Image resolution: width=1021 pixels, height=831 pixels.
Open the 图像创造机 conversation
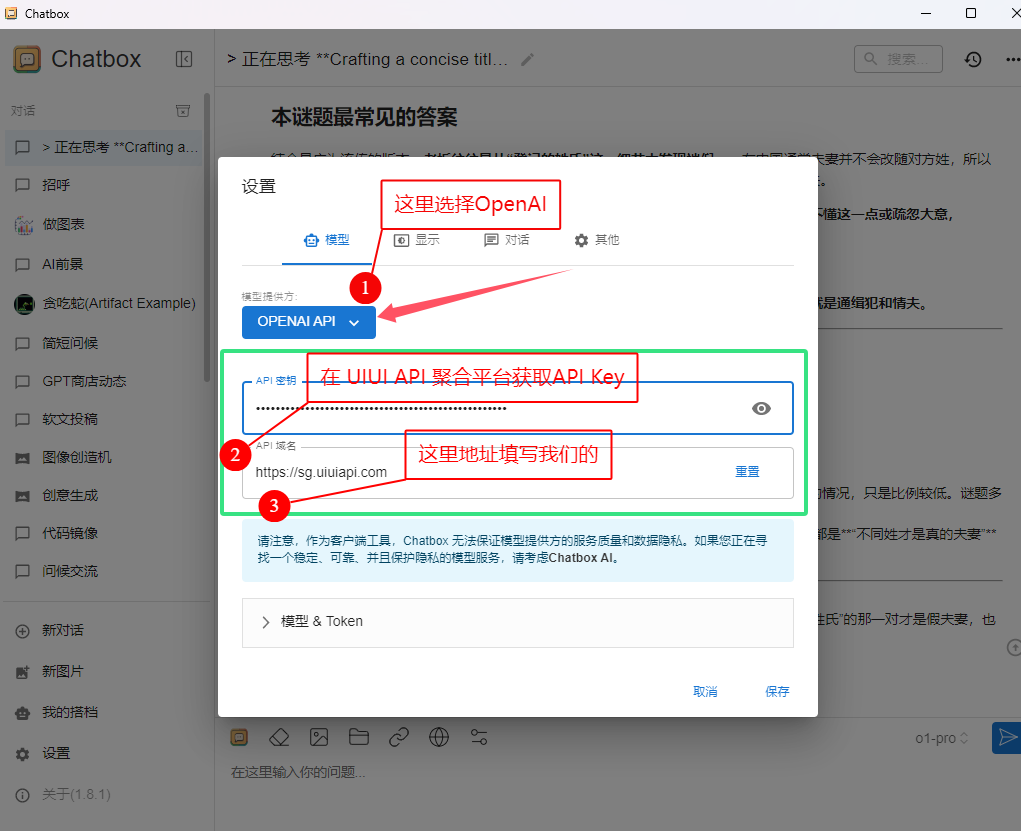[104, 457]
